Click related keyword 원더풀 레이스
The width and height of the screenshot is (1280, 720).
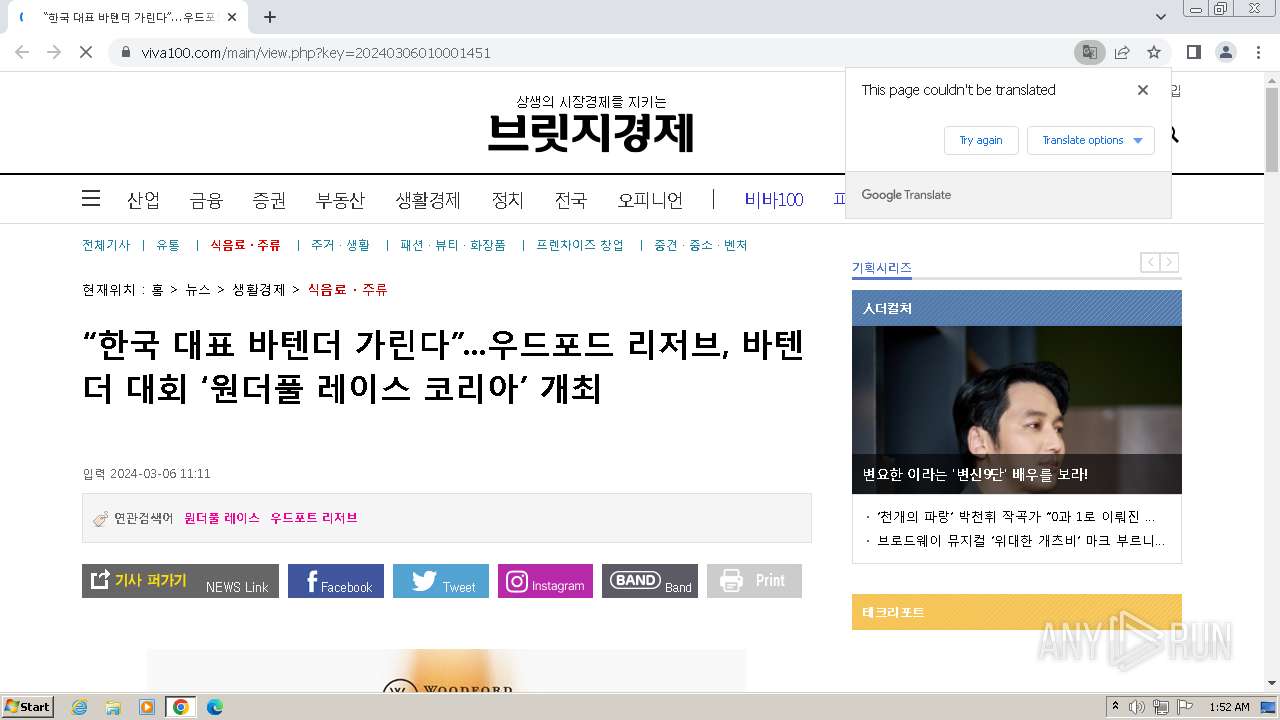[222, 518]
